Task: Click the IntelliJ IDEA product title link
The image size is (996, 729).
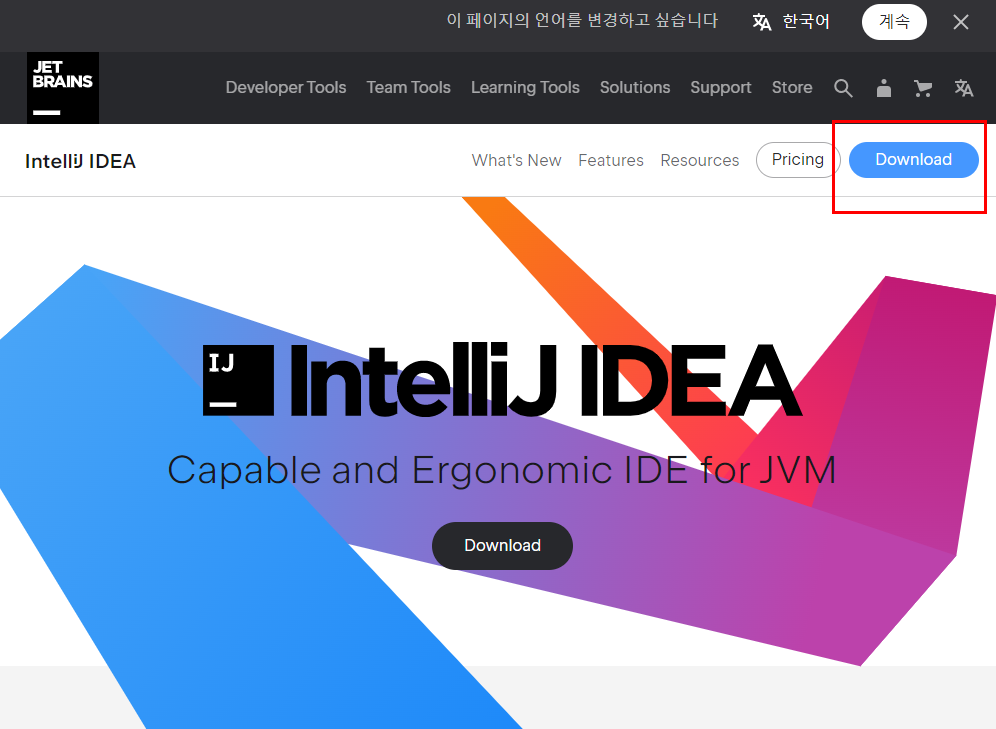Action: tap(81, 161)
